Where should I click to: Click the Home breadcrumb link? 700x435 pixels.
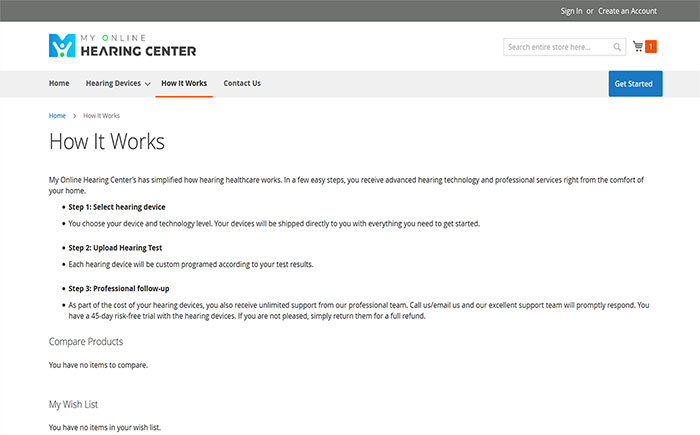pyautogui.click(x=57, y=116)
